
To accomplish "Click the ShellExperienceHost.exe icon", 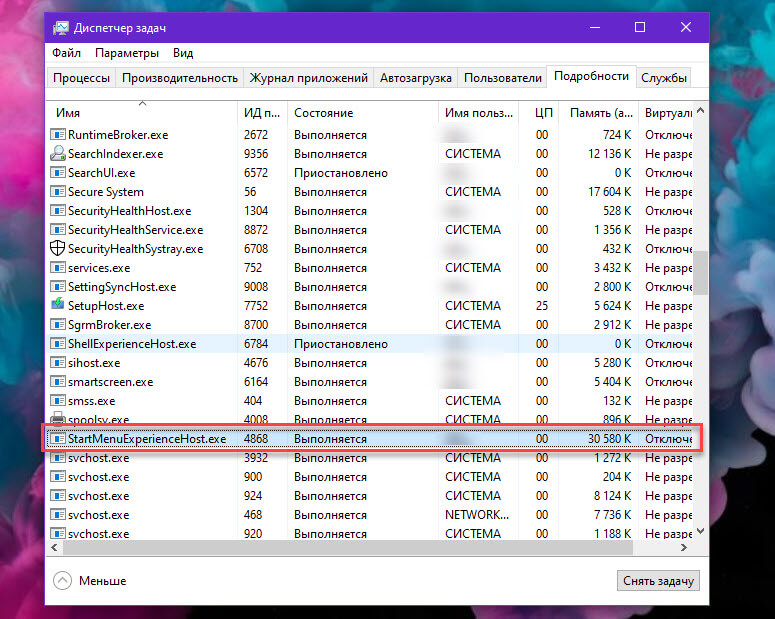I will coord(58,344).
